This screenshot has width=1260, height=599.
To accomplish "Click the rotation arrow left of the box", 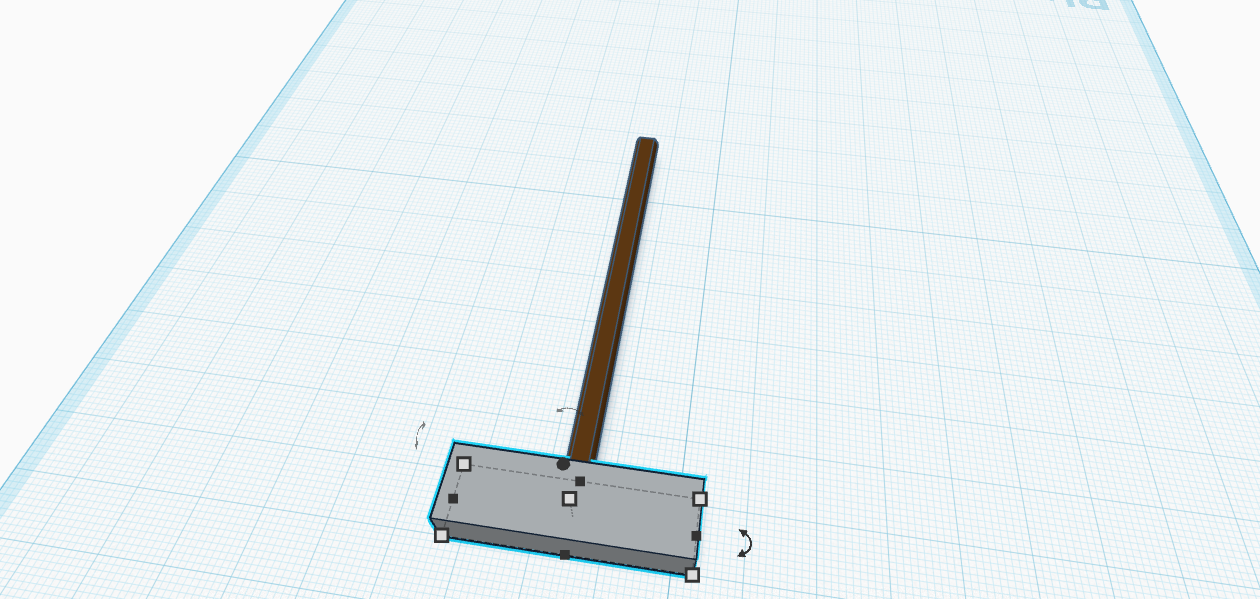I will pyautogui.click(x=421, y=434).
